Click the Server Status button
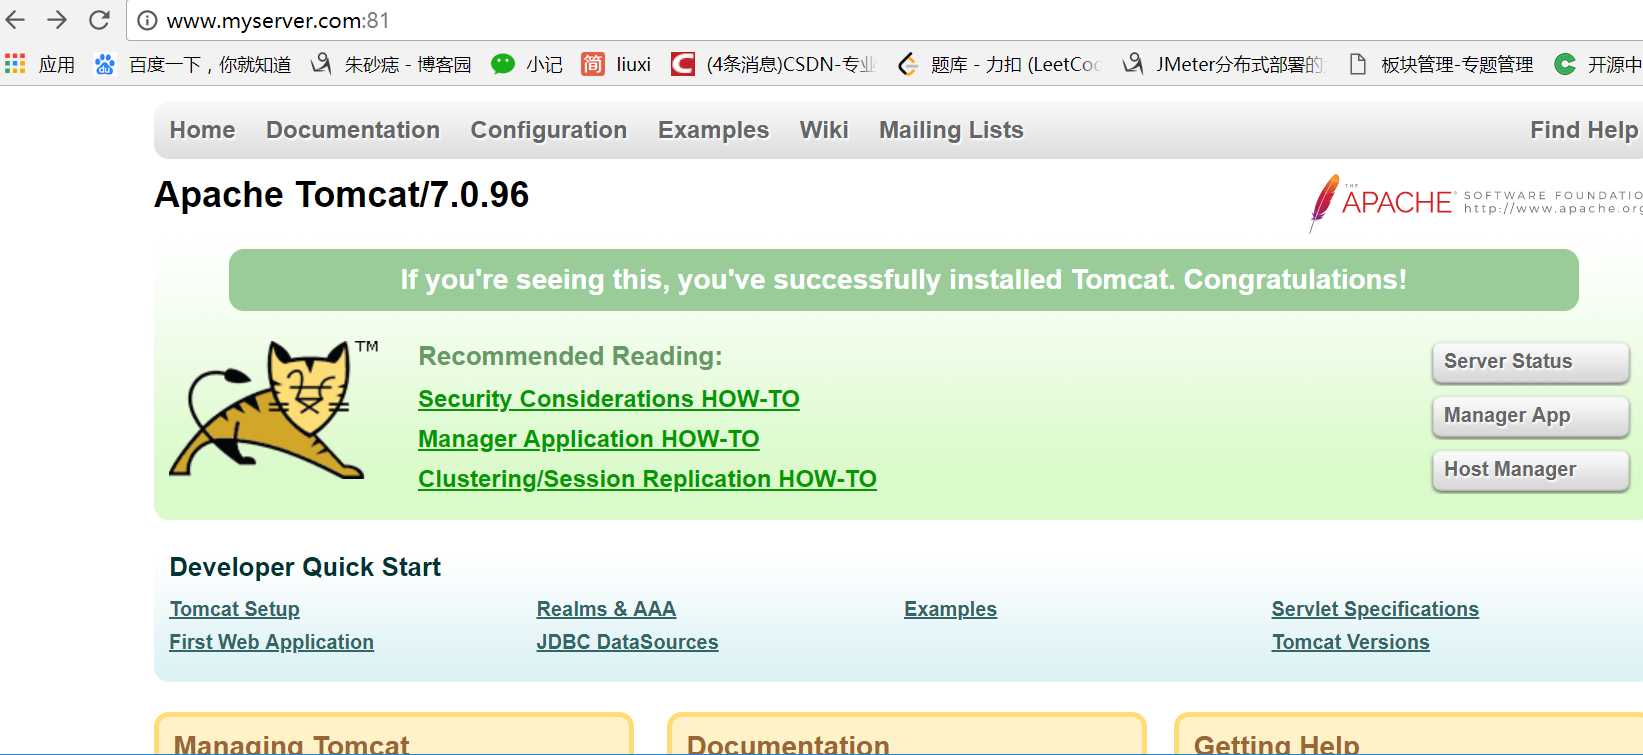The height and width of the screenshot is (755, 1643). coord(1531,362)
